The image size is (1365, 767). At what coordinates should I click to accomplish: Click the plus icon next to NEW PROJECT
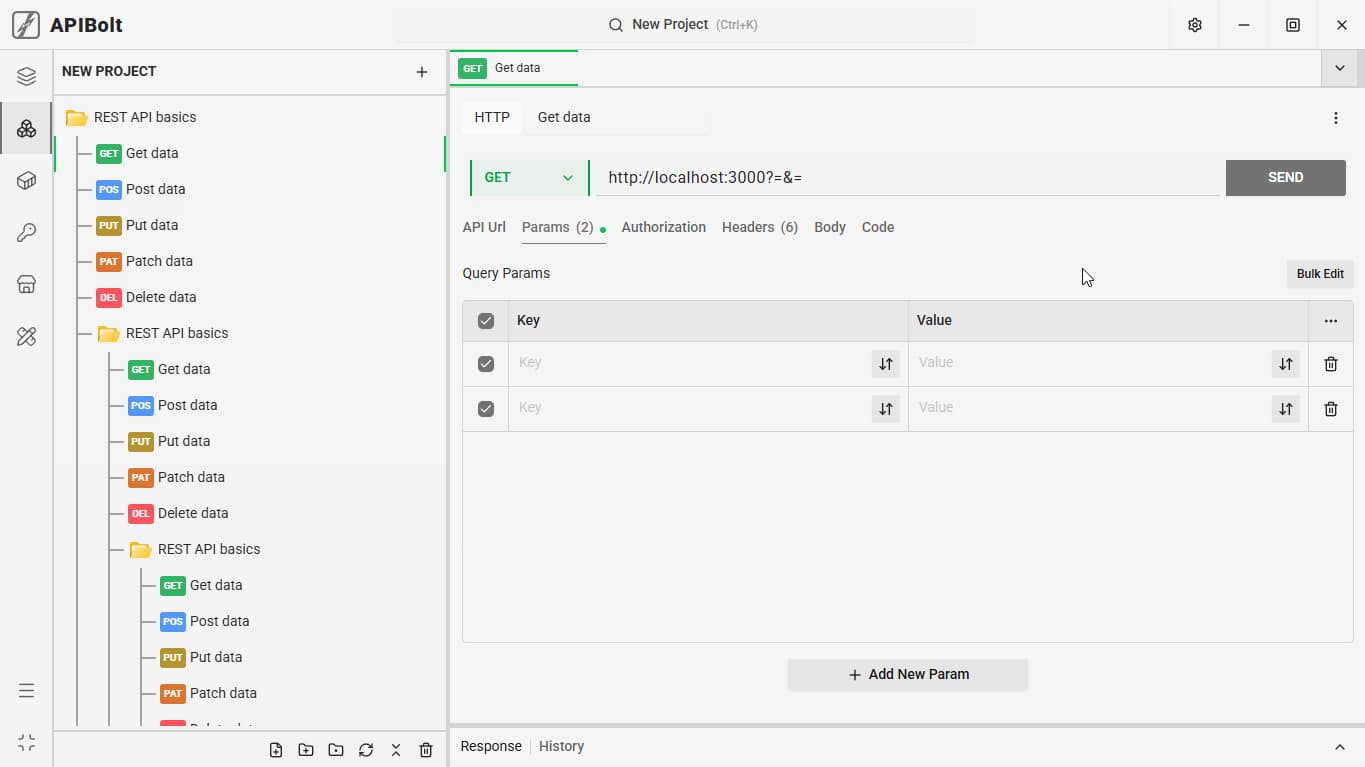pyautogui.click(x=422, y=72)
